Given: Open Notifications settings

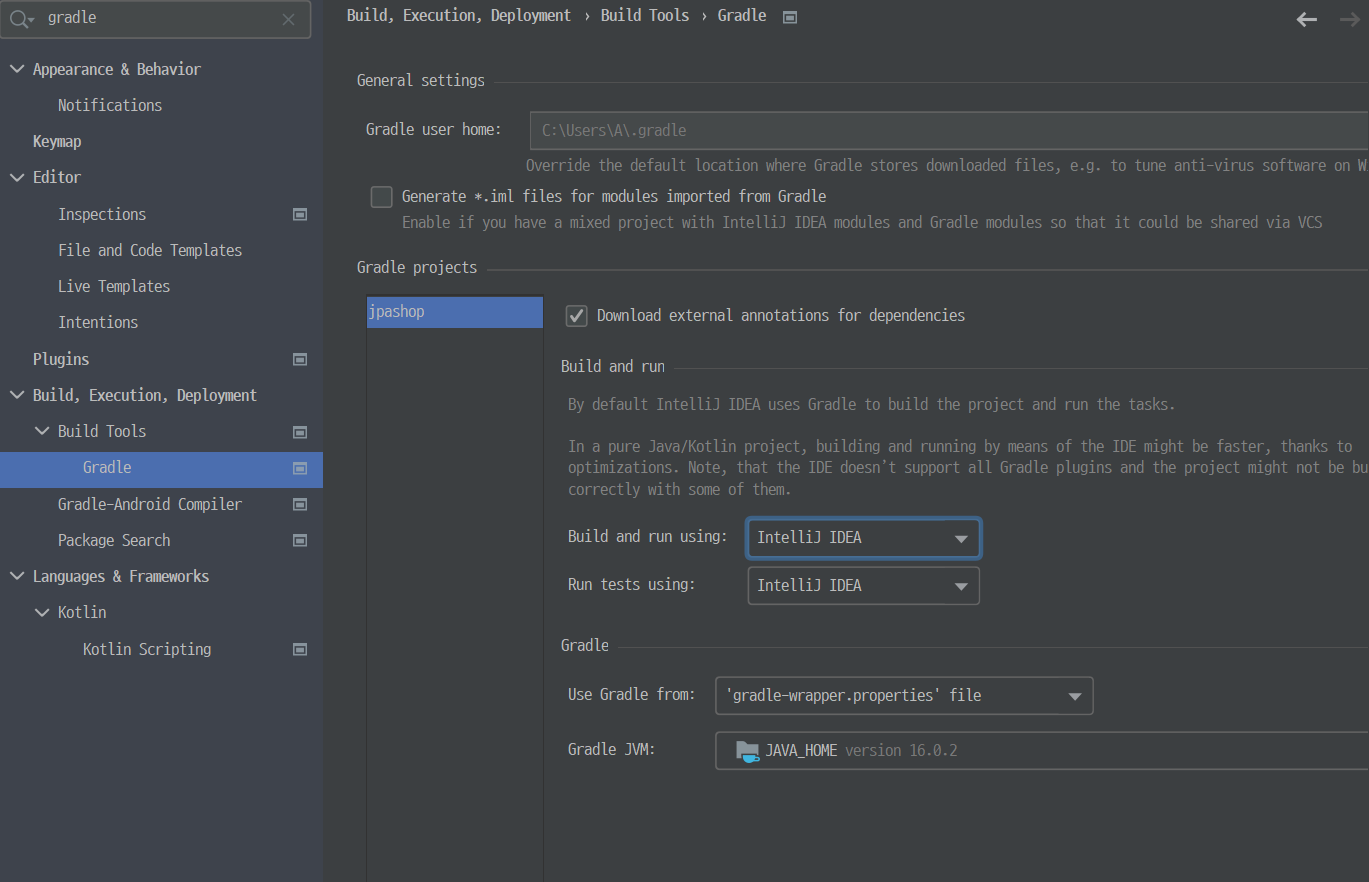Looking at the screenshot, I should (x=110, y=105).
